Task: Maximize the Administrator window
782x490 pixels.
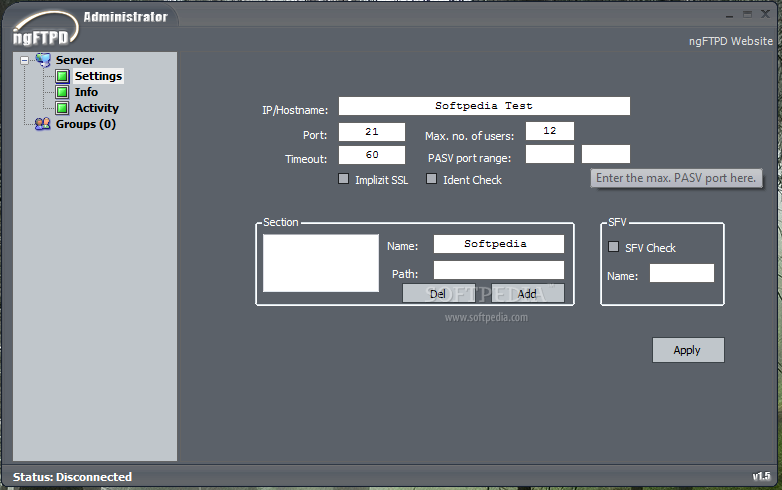Action: point(747,14)
